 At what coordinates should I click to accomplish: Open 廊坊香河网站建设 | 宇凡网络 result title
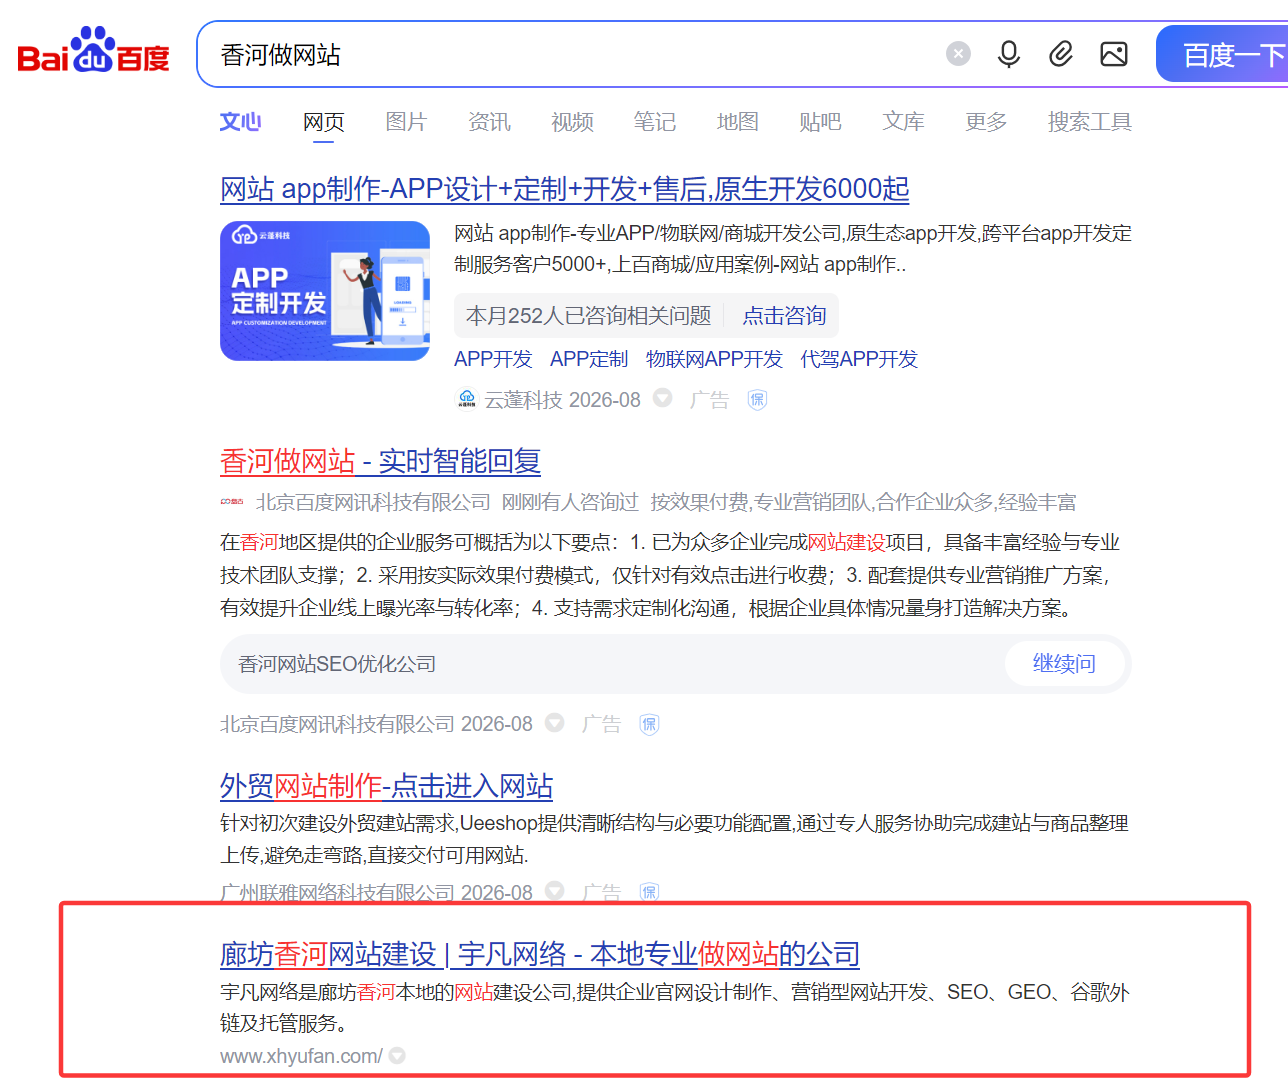(x=540, y=954)
